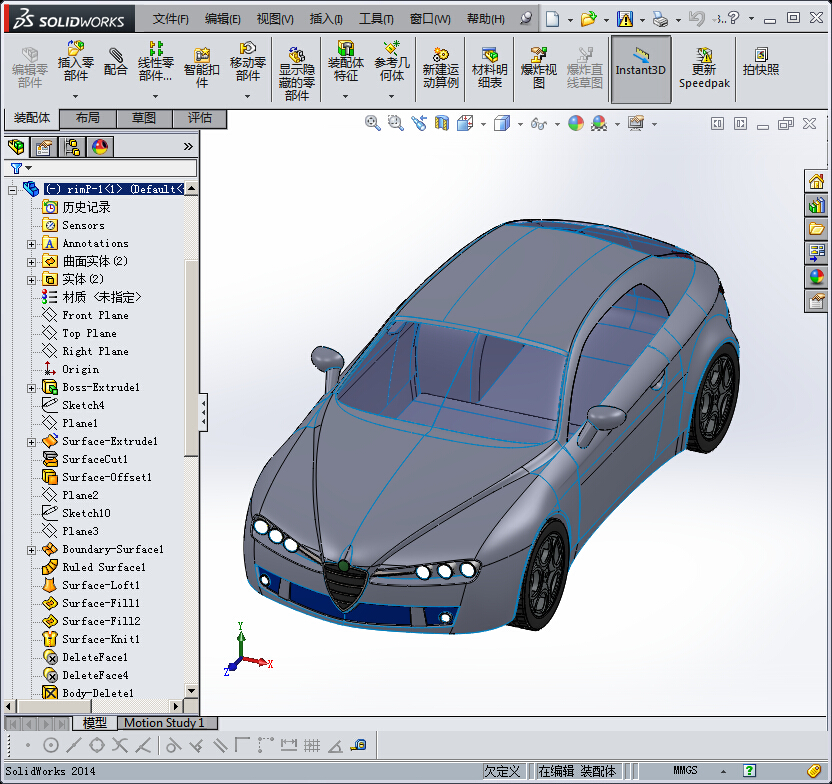Switch to the Motion Study 1 tab
832x784 pixels.
164,723
